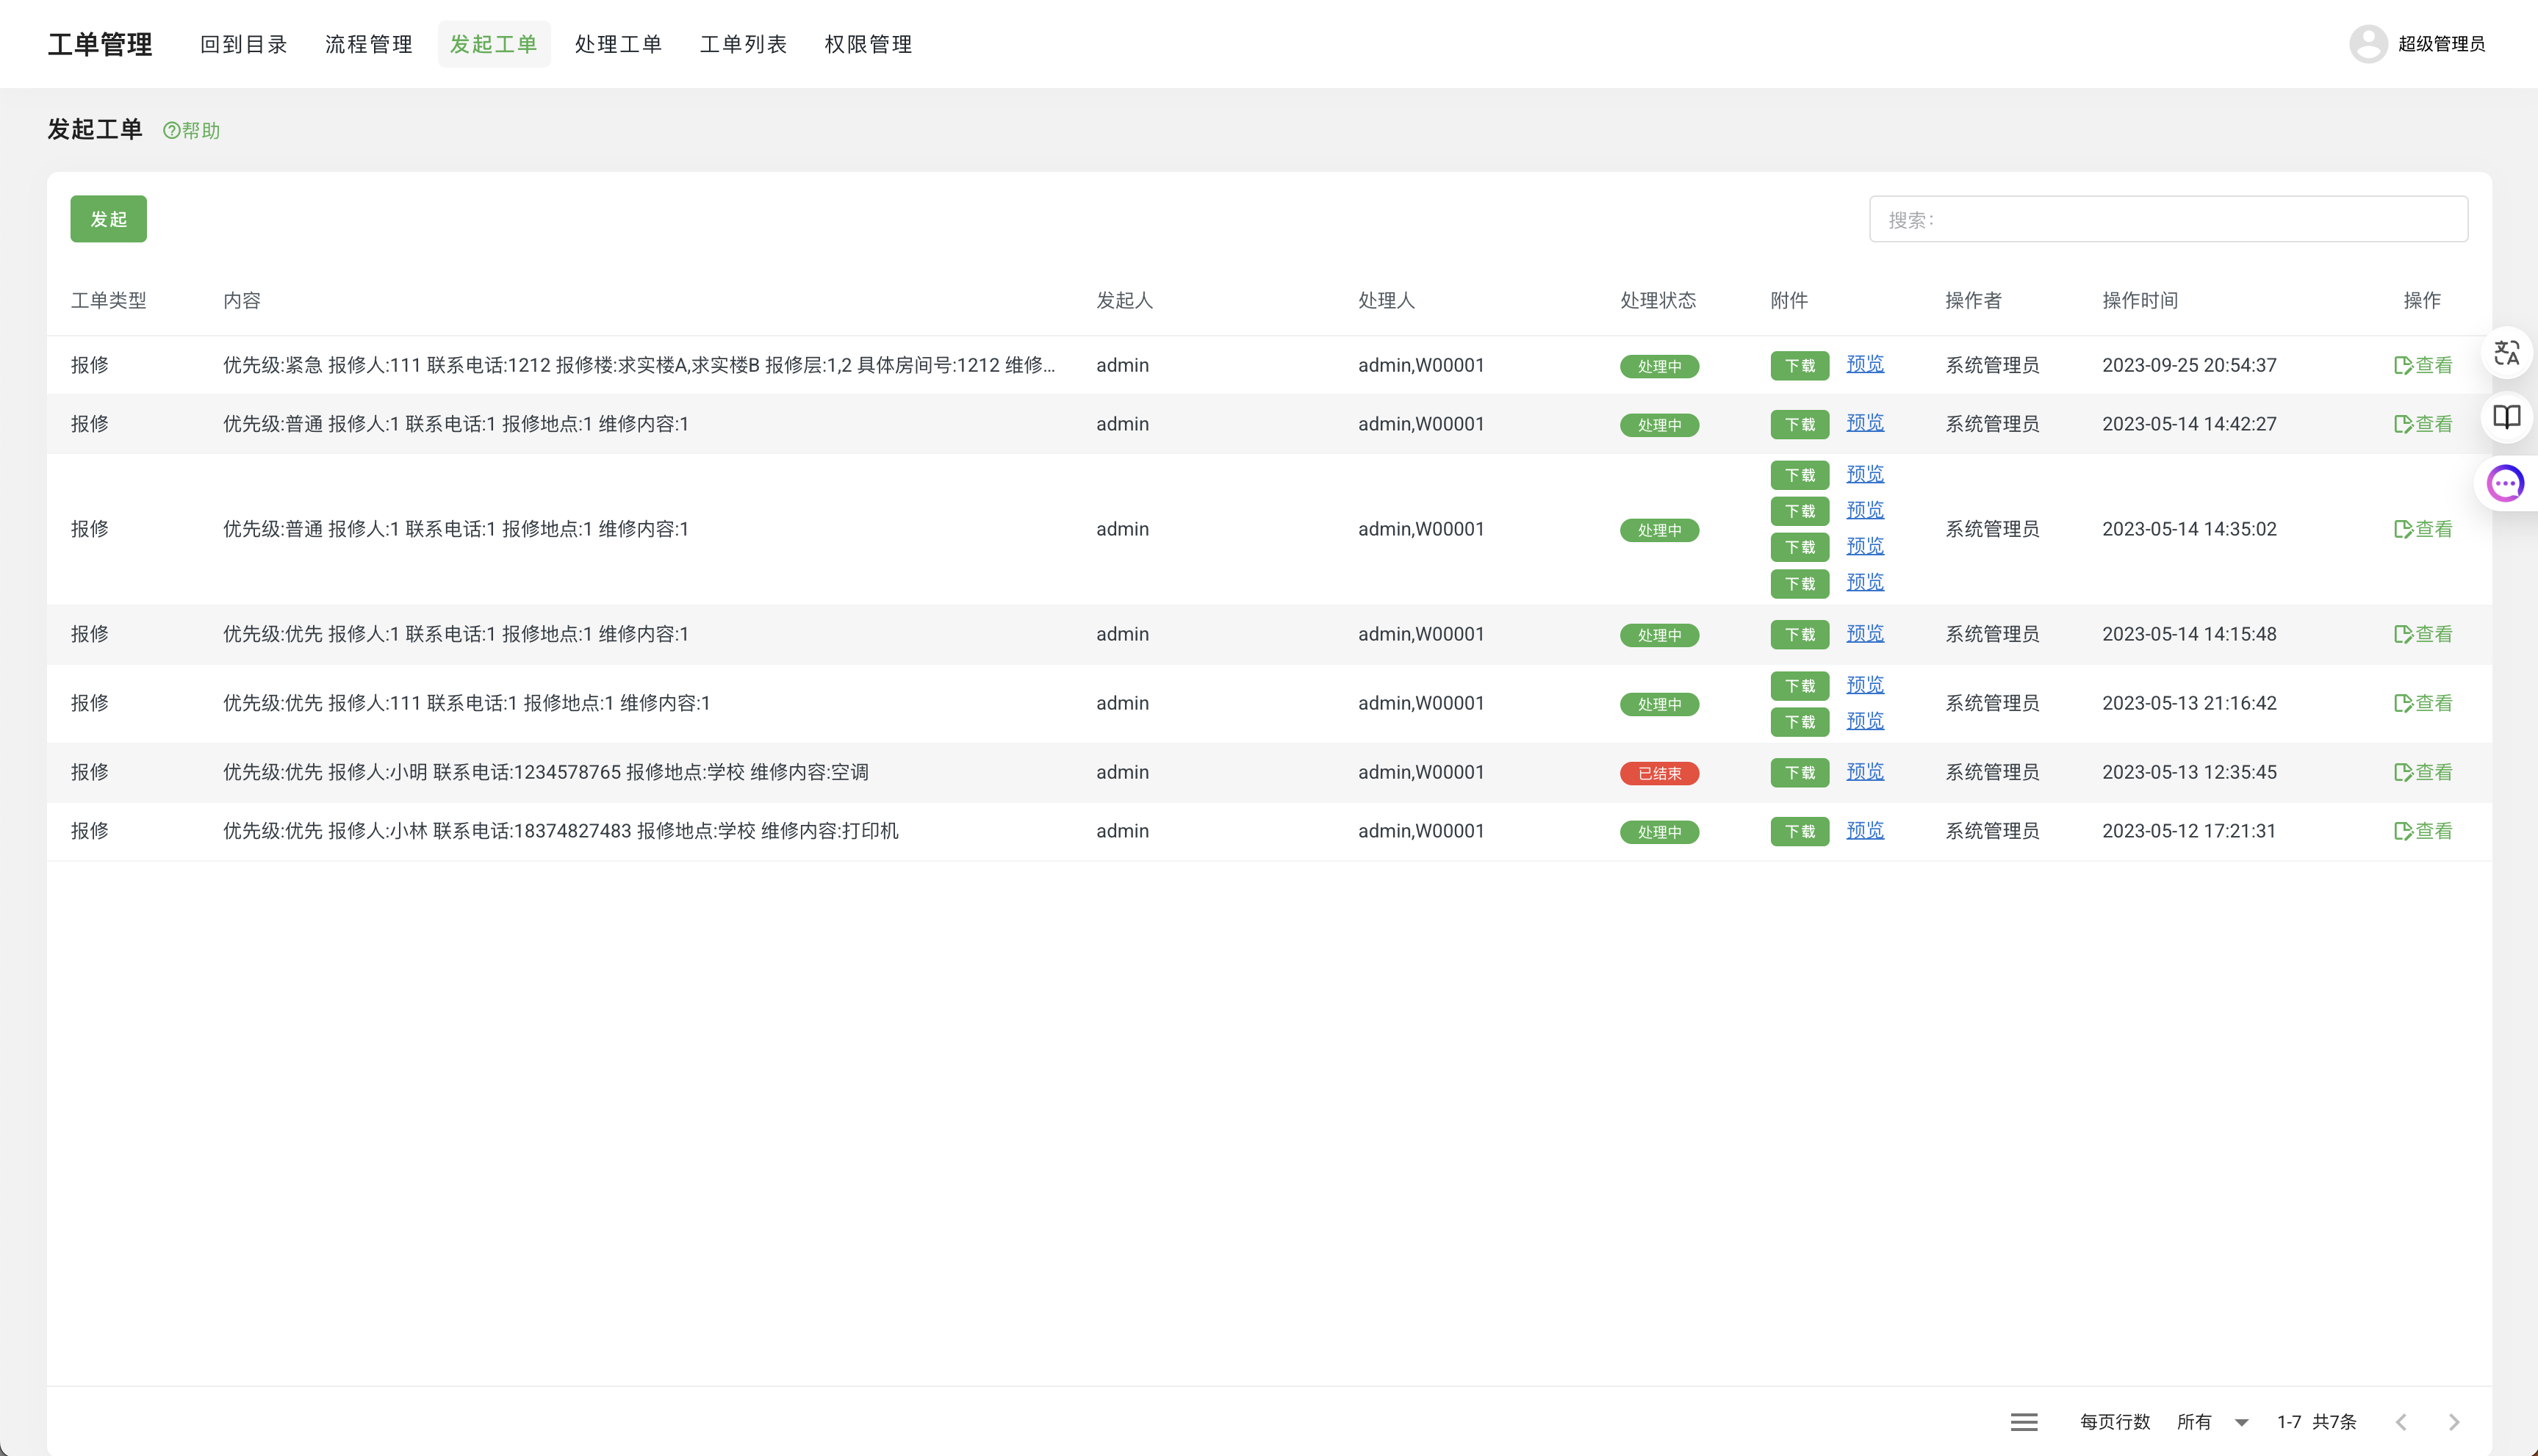Viewport: 2538px width, 1456px height.
Task: Click the 附件 column header
Action: 1789,301
